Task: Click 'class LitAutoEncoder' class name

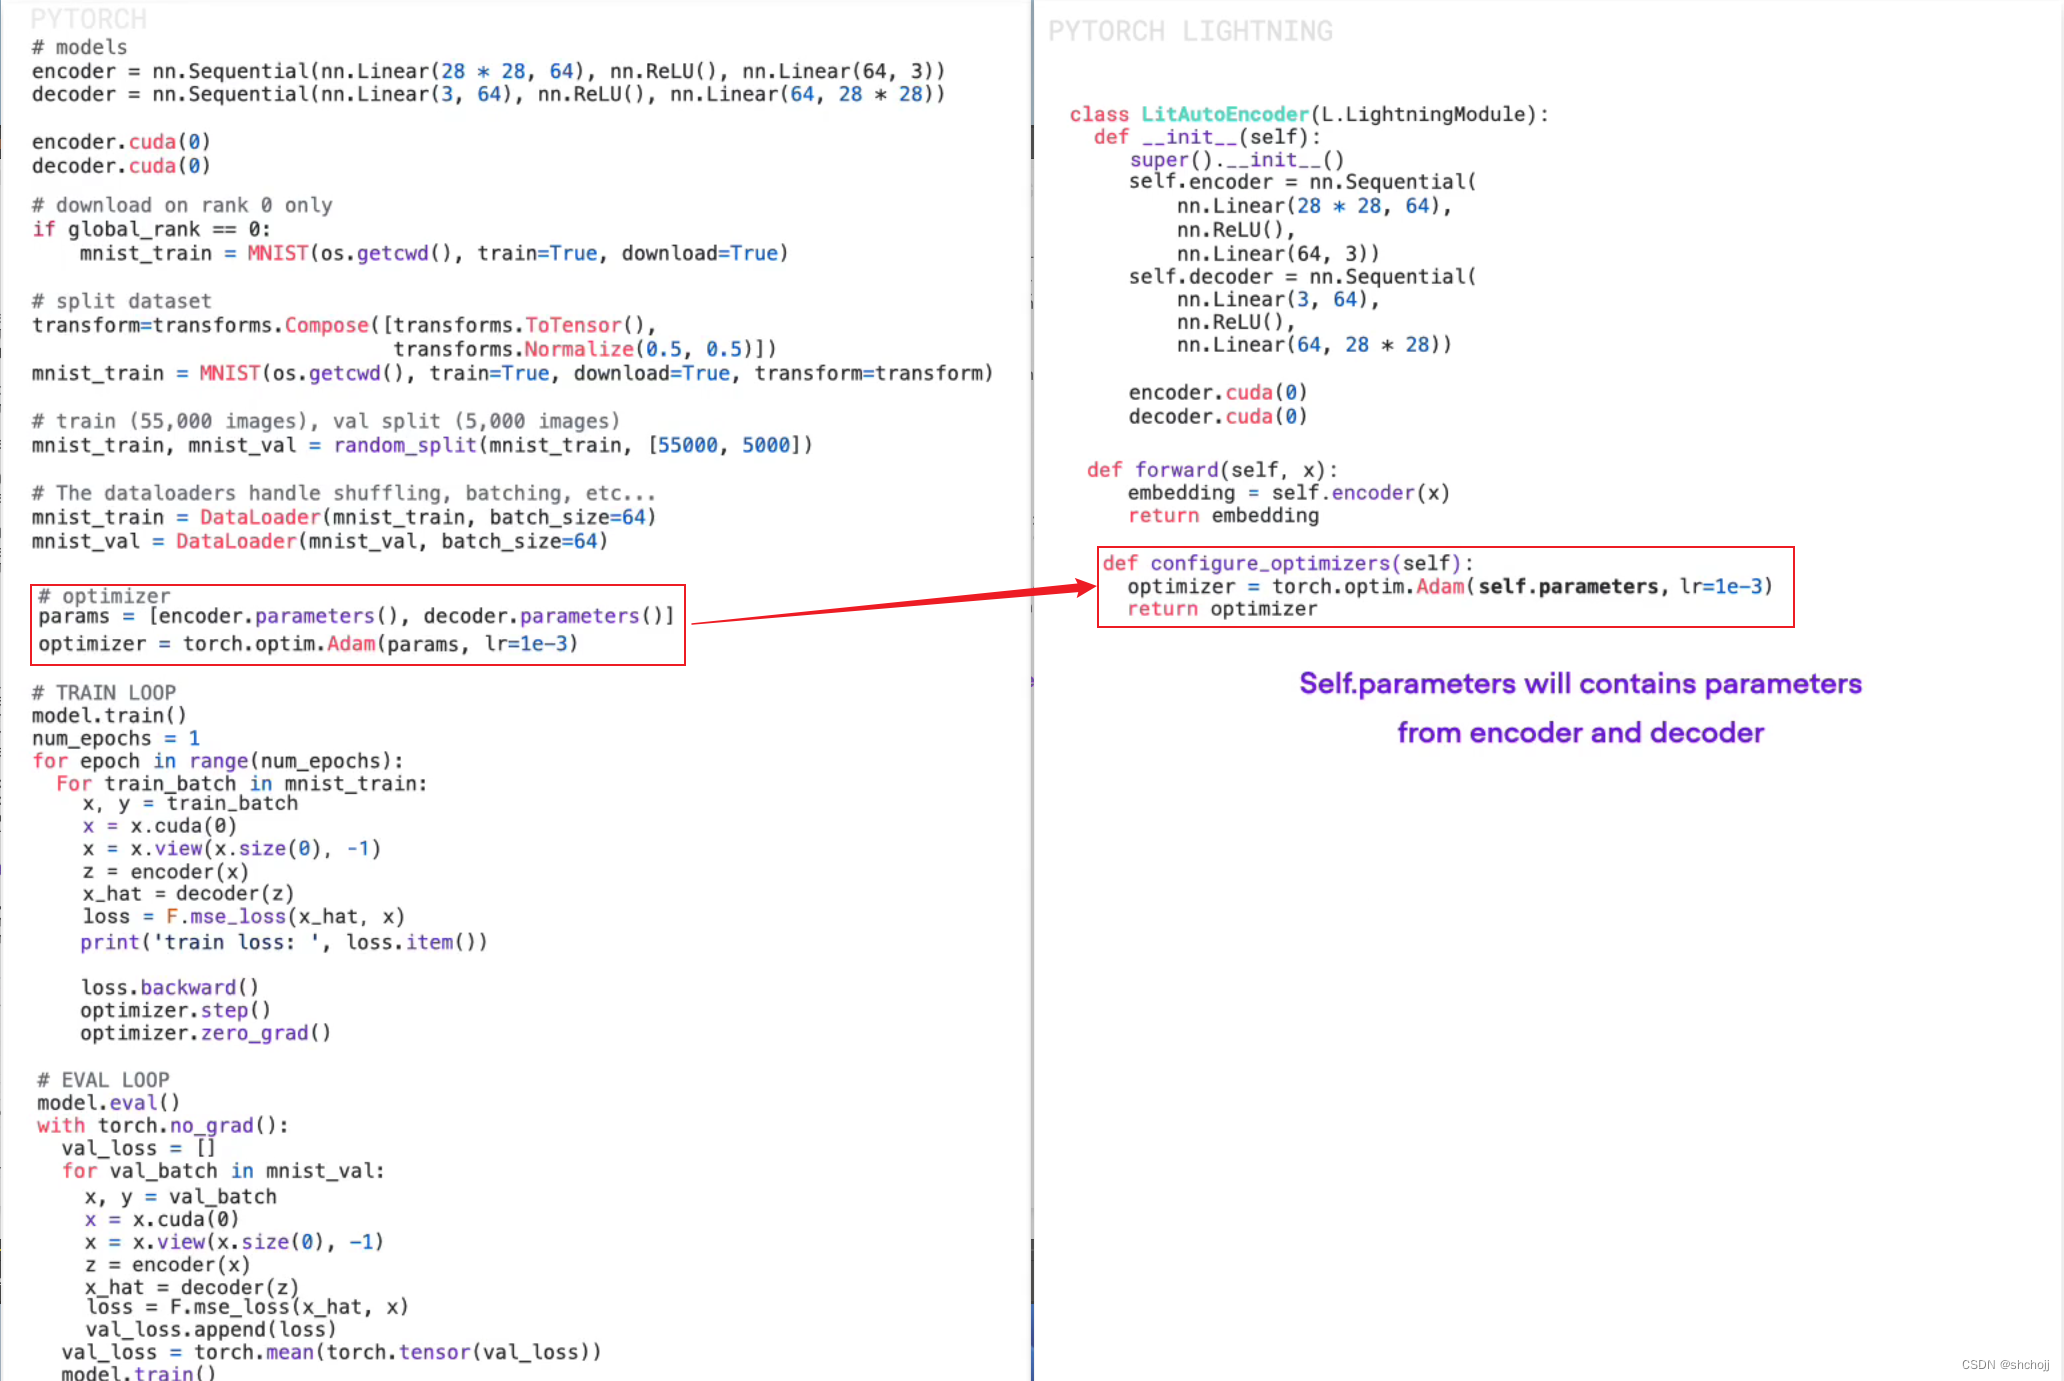Action: [1224, 114]
